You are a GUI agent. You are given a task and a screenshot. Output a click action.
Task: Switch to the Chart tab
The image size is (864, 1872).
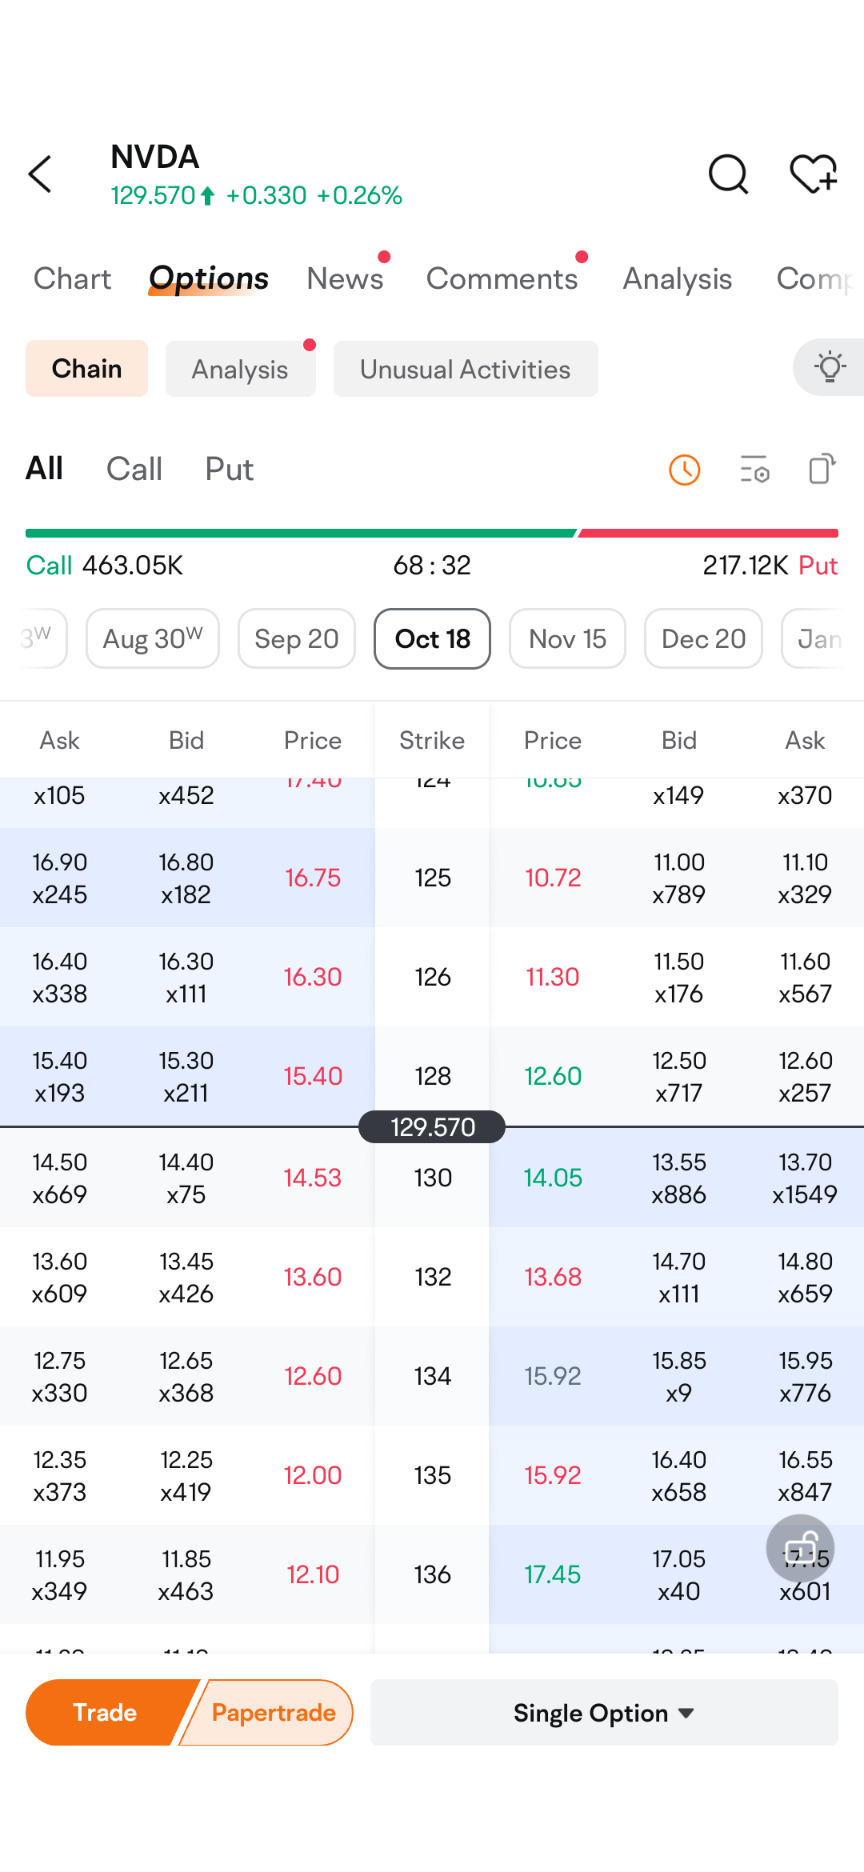[x=72, y=279]
